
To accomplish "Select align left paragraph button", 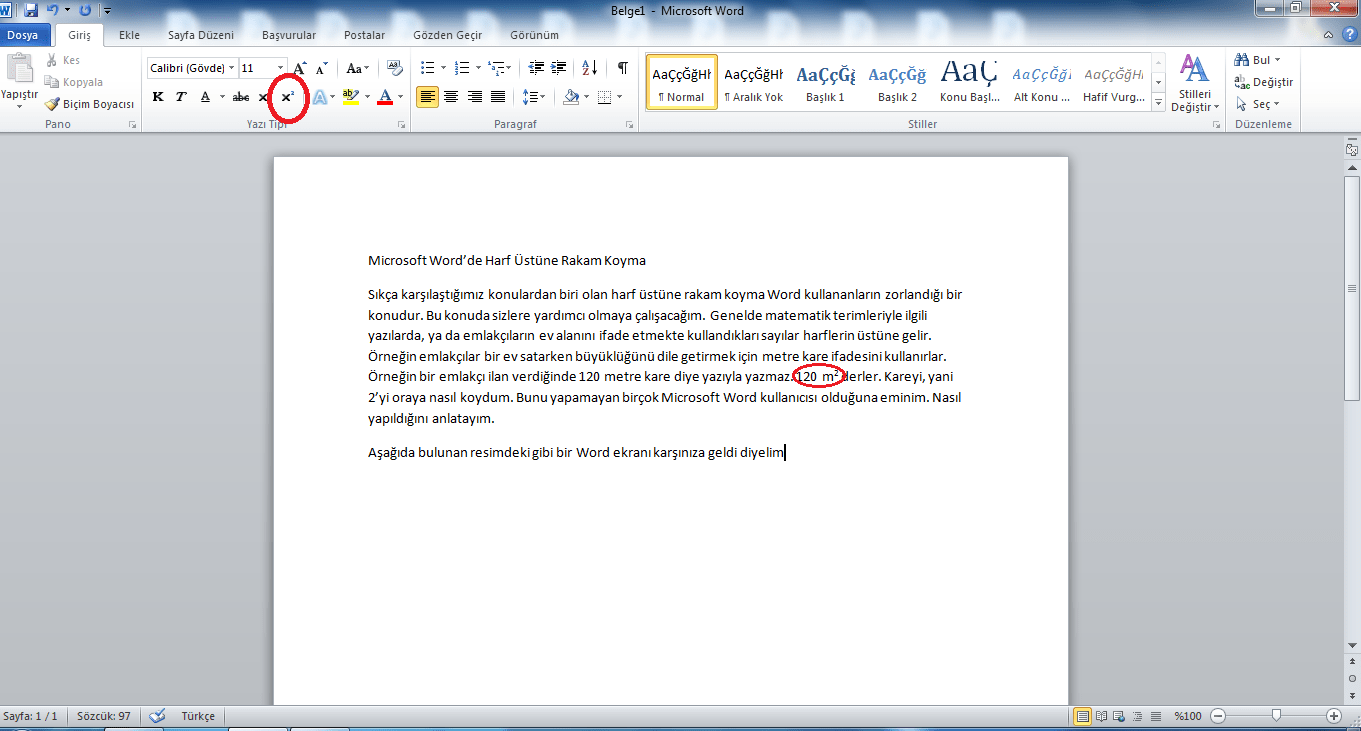I will [427, 97].
